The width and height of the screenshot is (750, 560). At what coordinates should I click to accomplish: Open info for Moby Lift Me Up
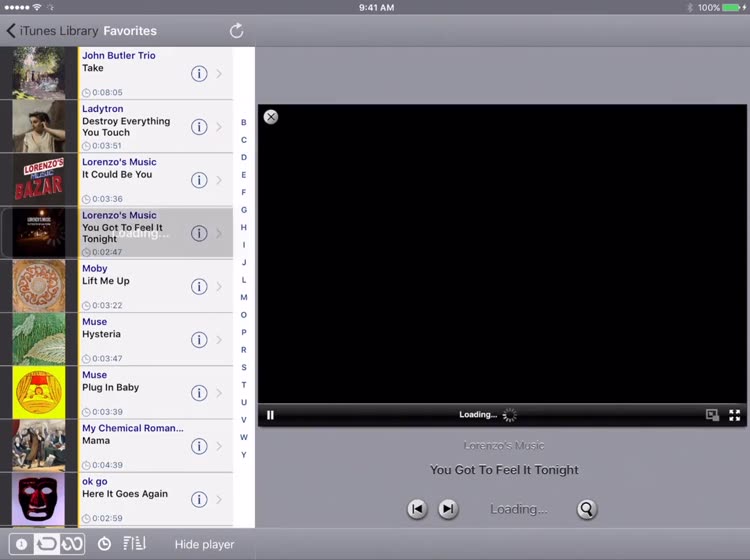pos(199,286)
